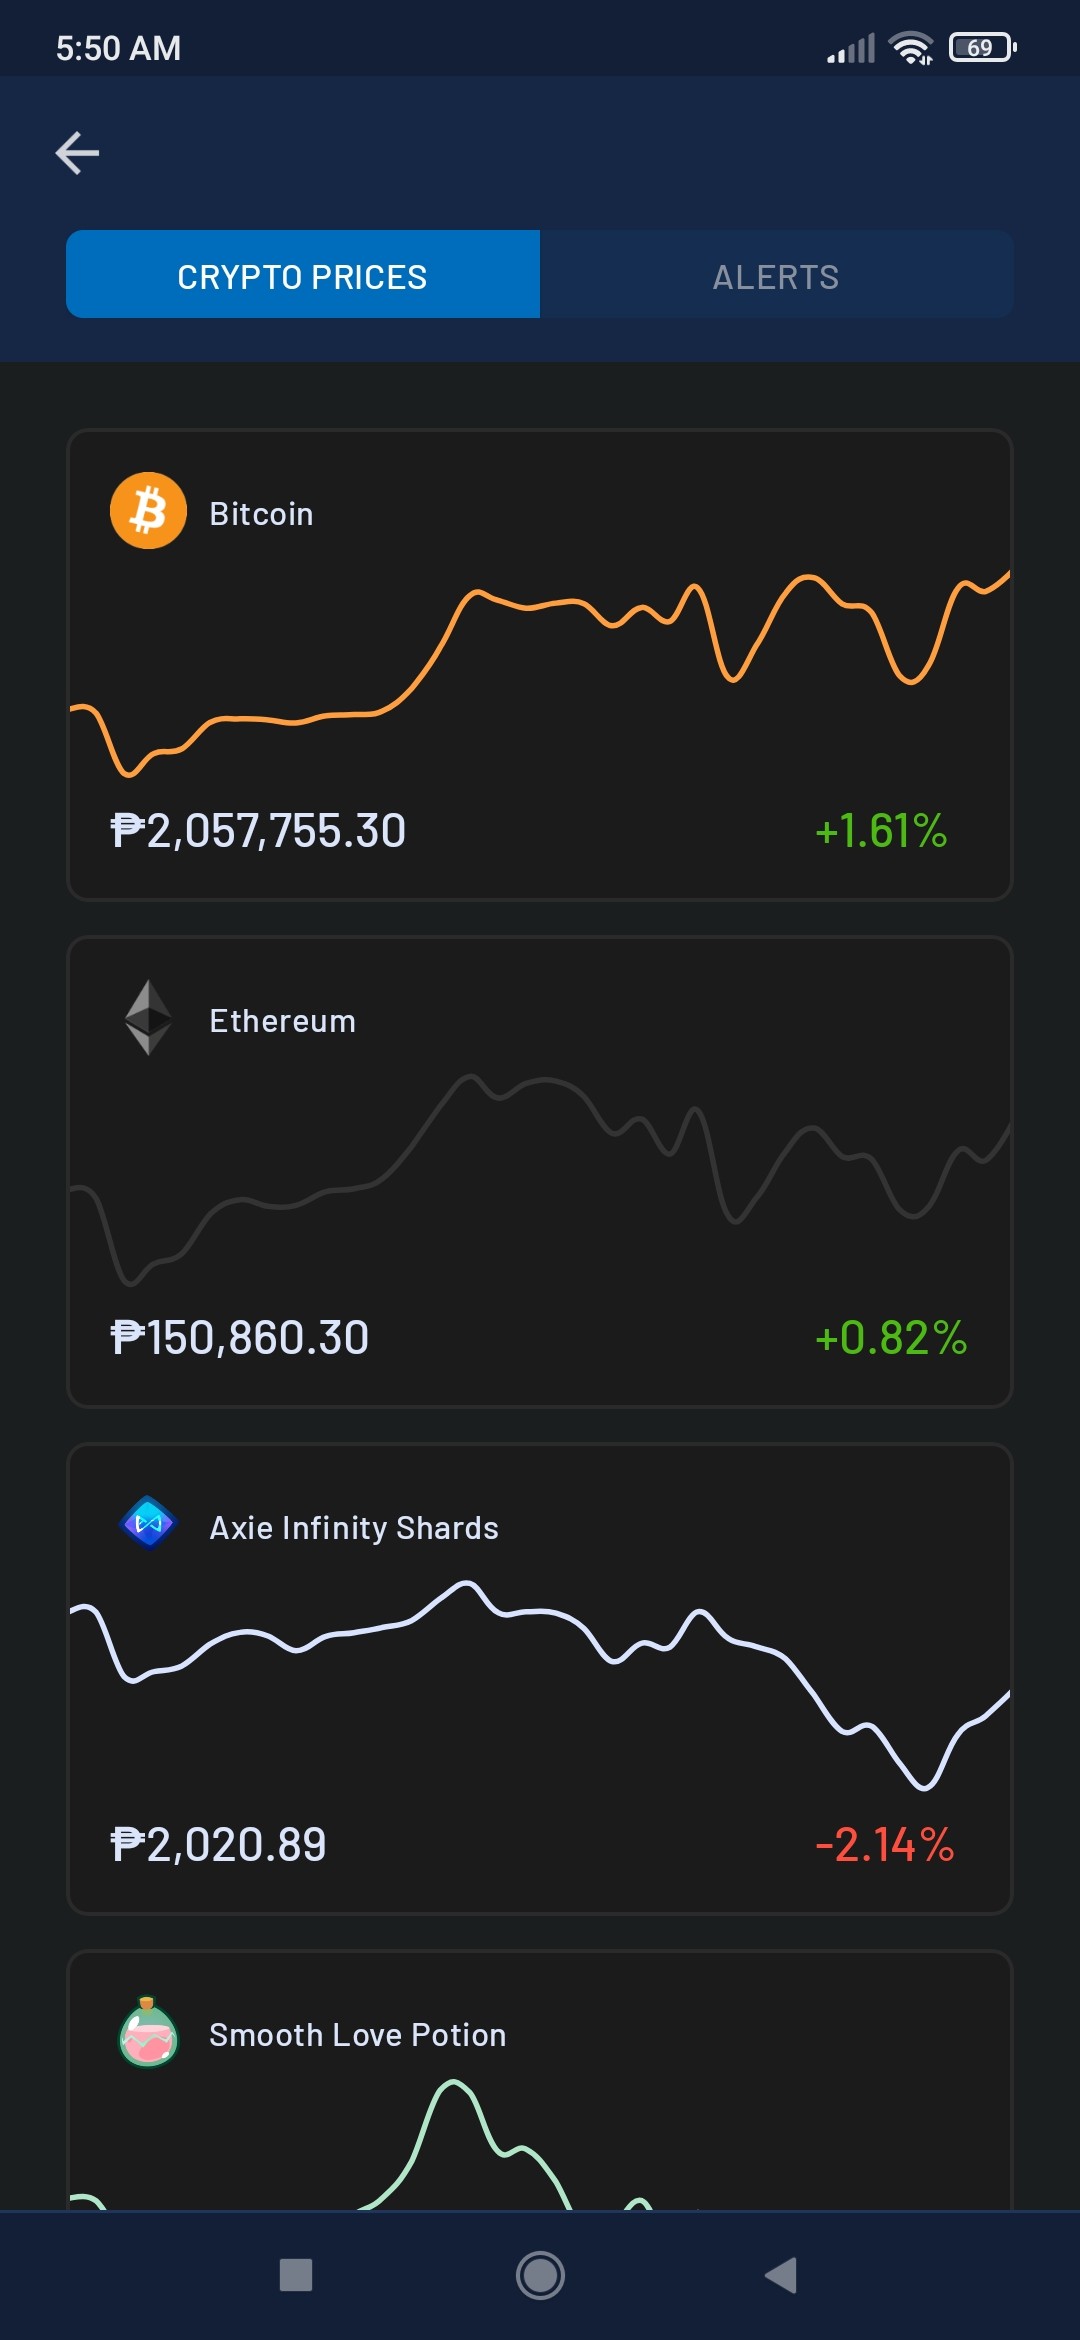Tap the Axie Infinity Shards logo icon
Screen dimensions: 1080x2340
pos(148,1523)
